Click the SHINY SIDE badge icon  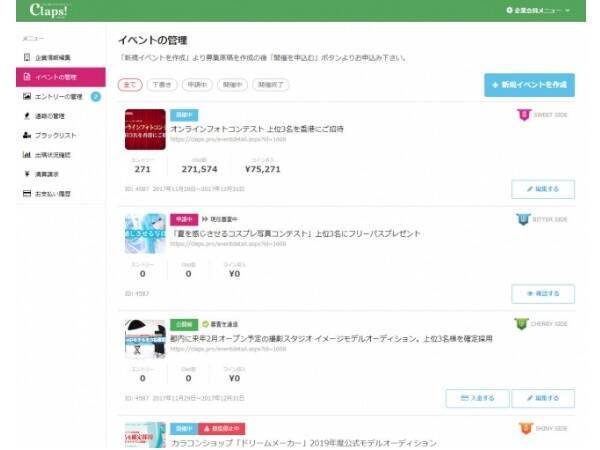pyautogui.click(x=526, y=428)
